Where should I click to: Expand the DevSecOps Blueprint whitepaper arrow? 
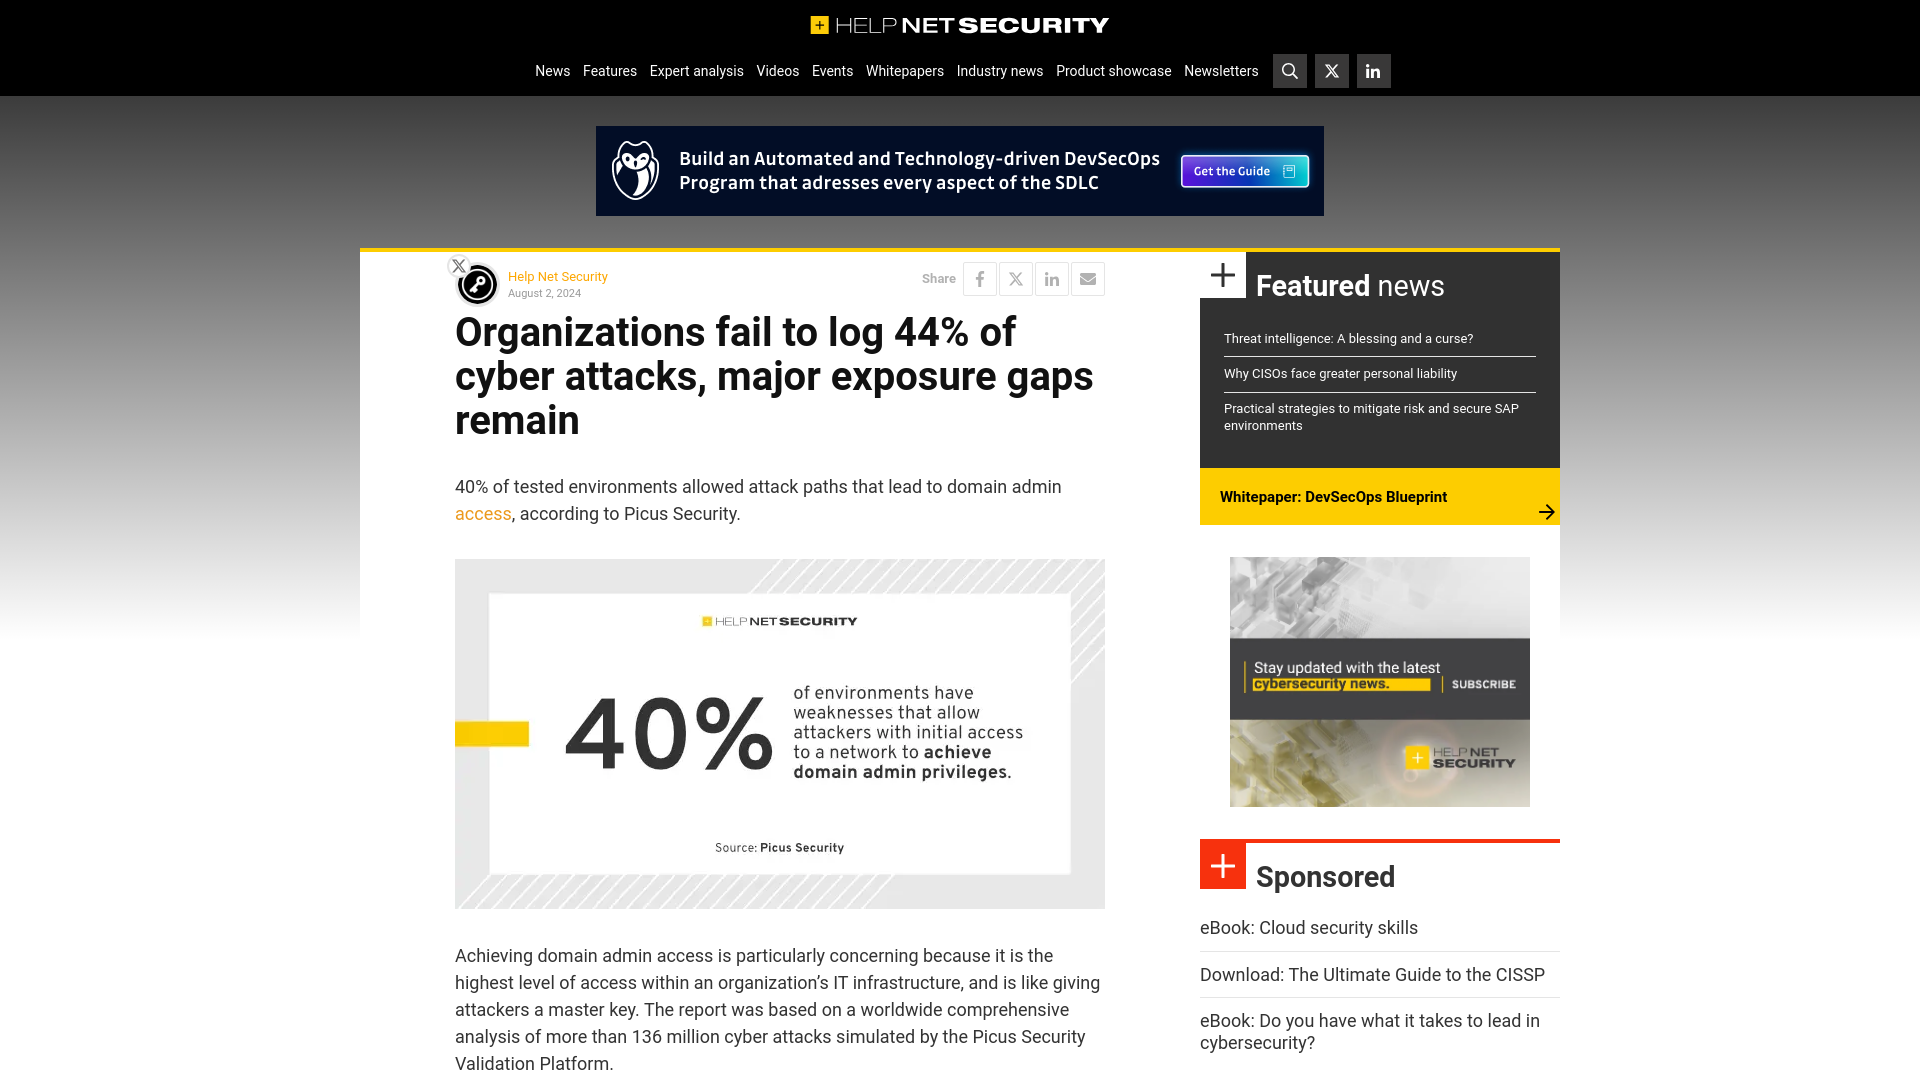[1547, 512]
